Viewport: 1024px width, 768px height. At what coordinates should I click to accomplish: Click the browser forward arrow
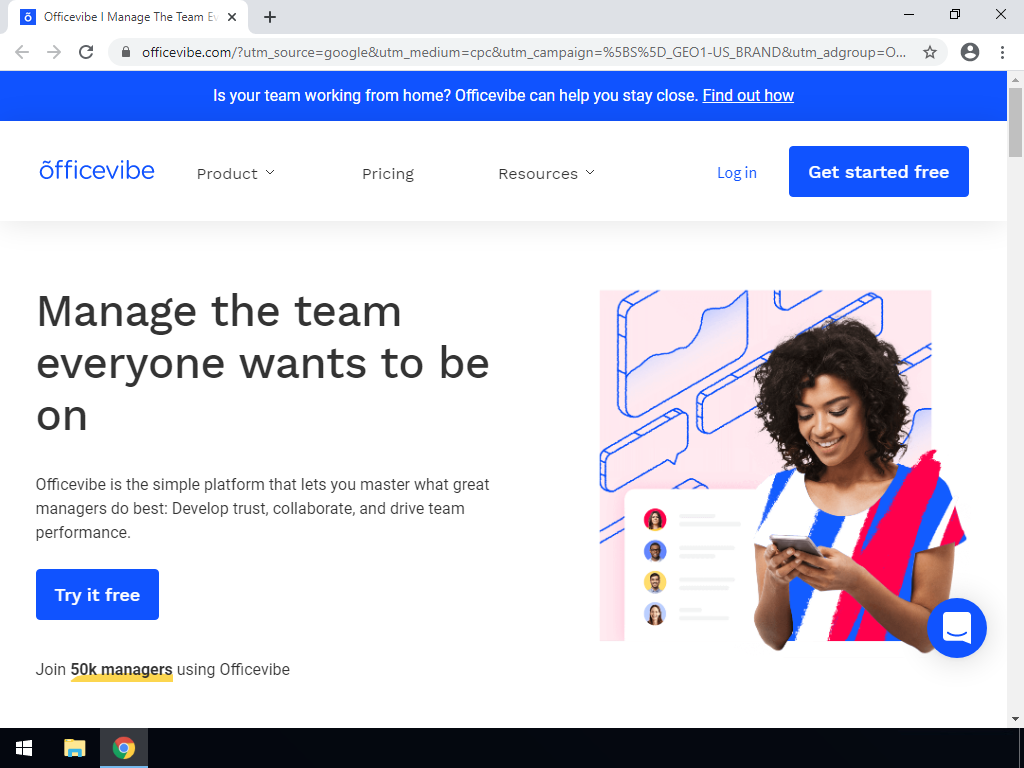click(54, 52)
